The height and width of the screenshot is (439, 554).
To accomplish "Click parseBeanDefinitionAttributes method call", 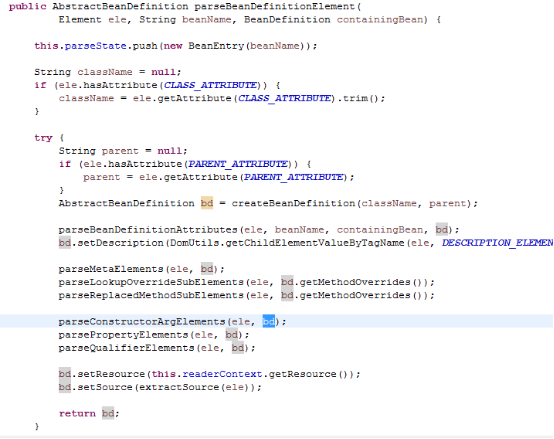I will coord(148,230).
